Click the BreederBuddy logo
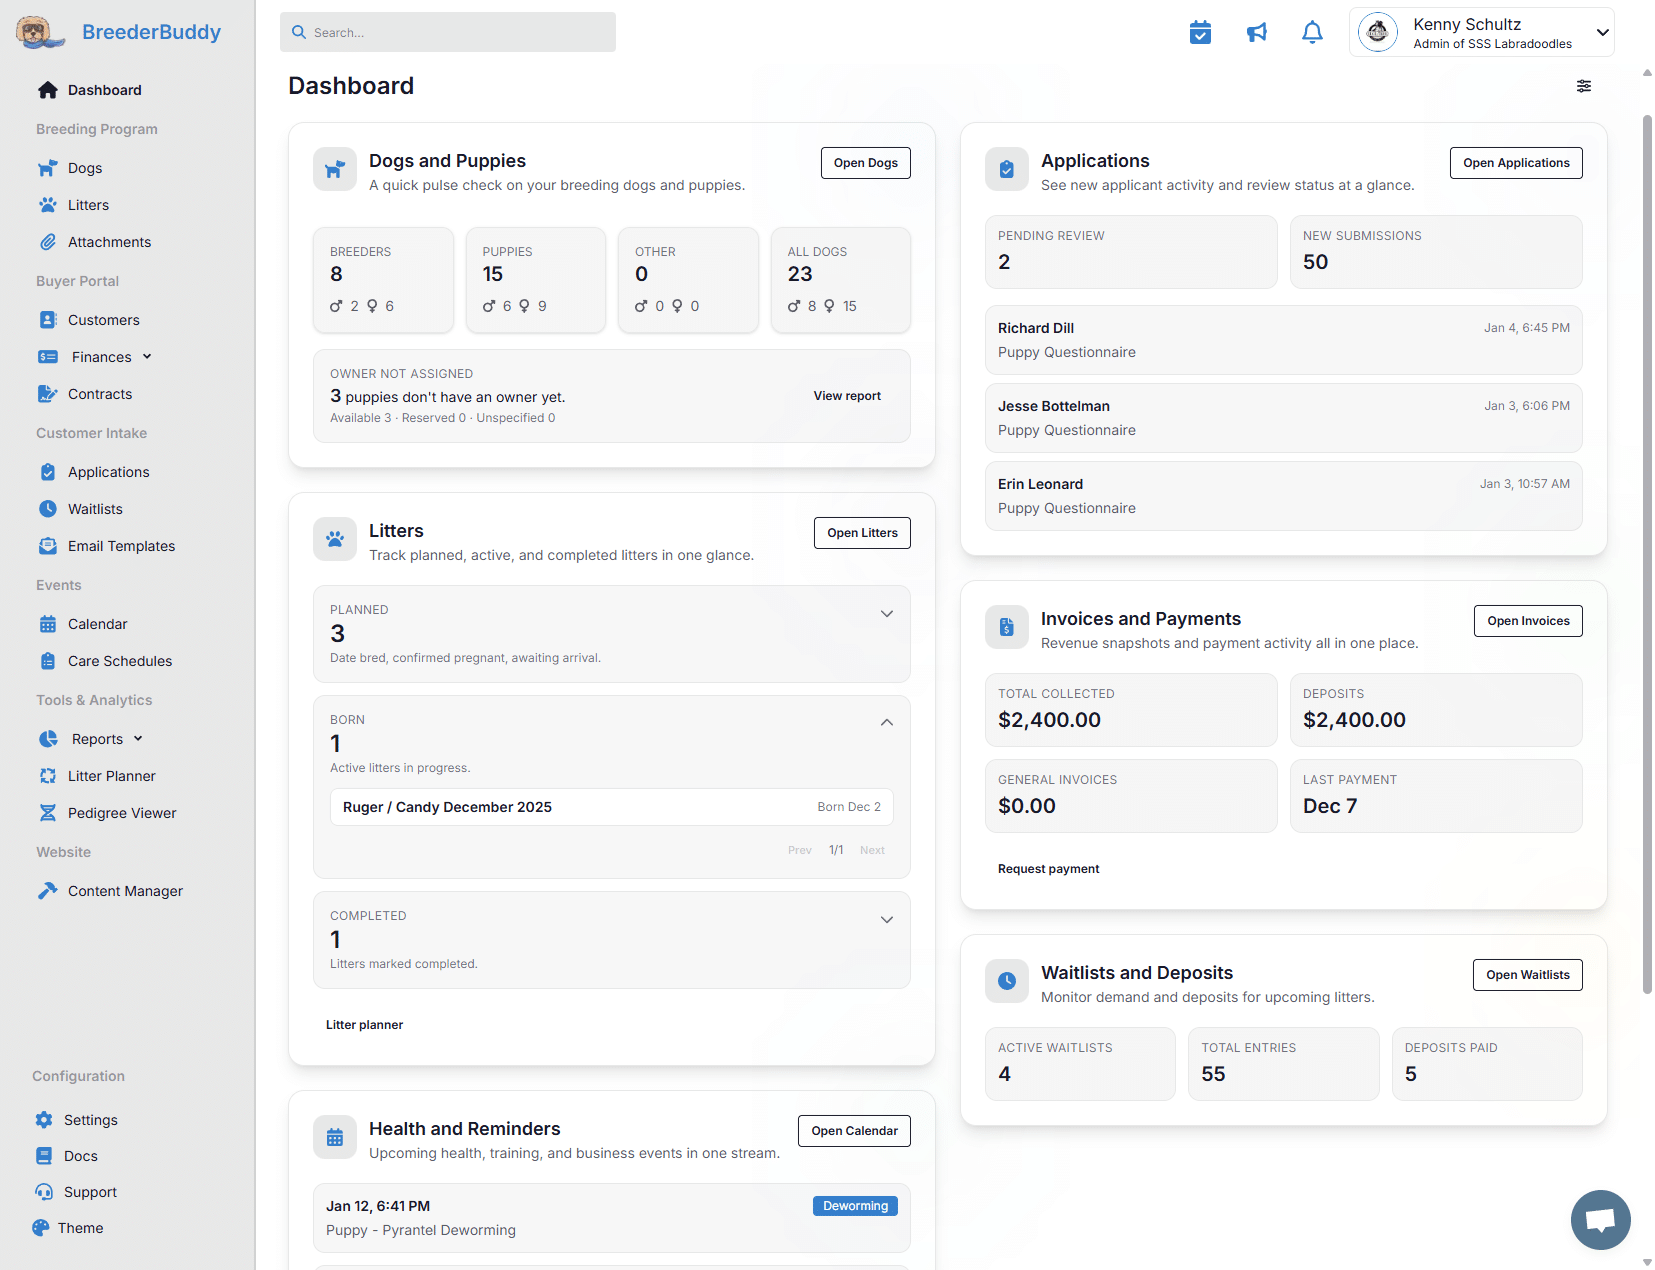Image resolution: width=1655 pixels, height=1270 pixels. (118, 32)
